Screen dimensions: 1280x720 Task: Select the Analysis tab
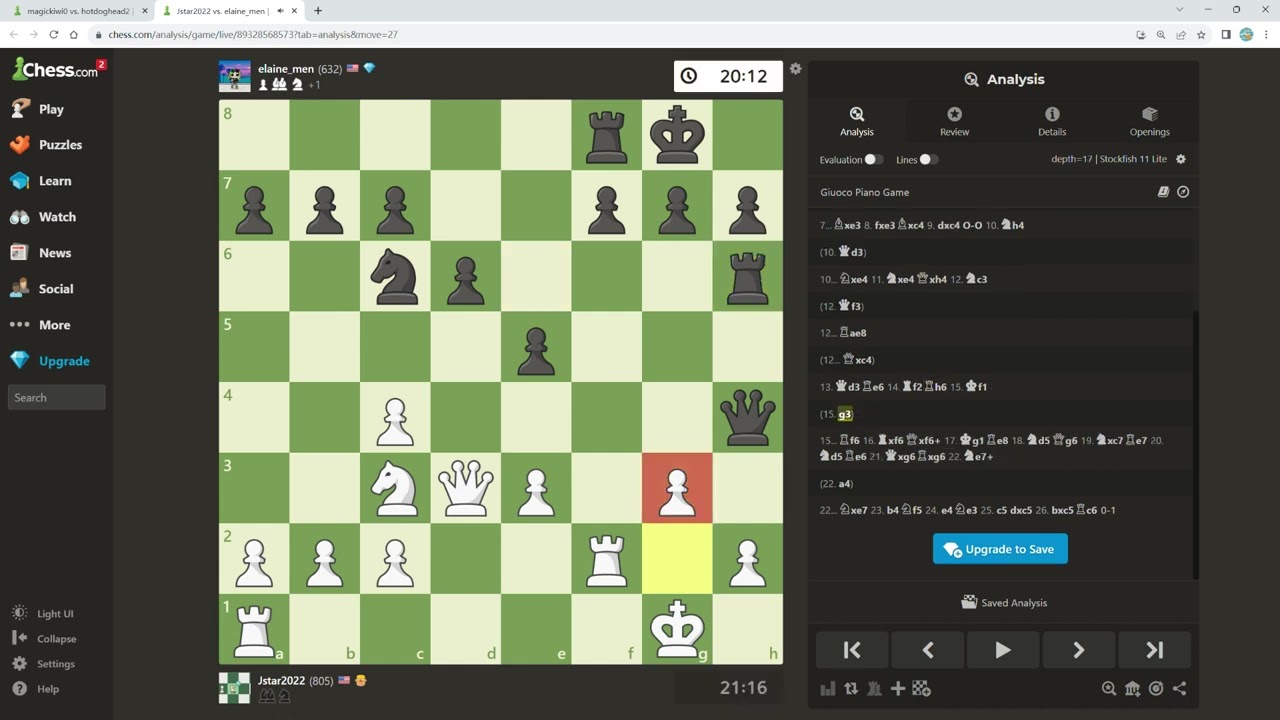click(x=857, y=121)
